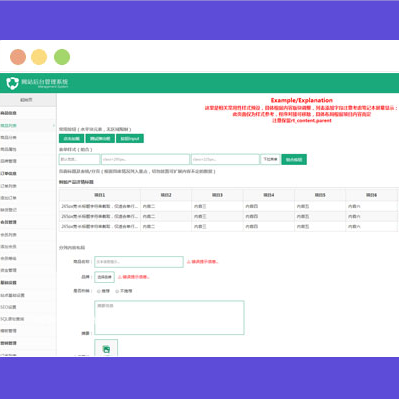The image size is (399, 399).
Task: Open the 选择品牌 brand selector
Action: coord(104,277)
